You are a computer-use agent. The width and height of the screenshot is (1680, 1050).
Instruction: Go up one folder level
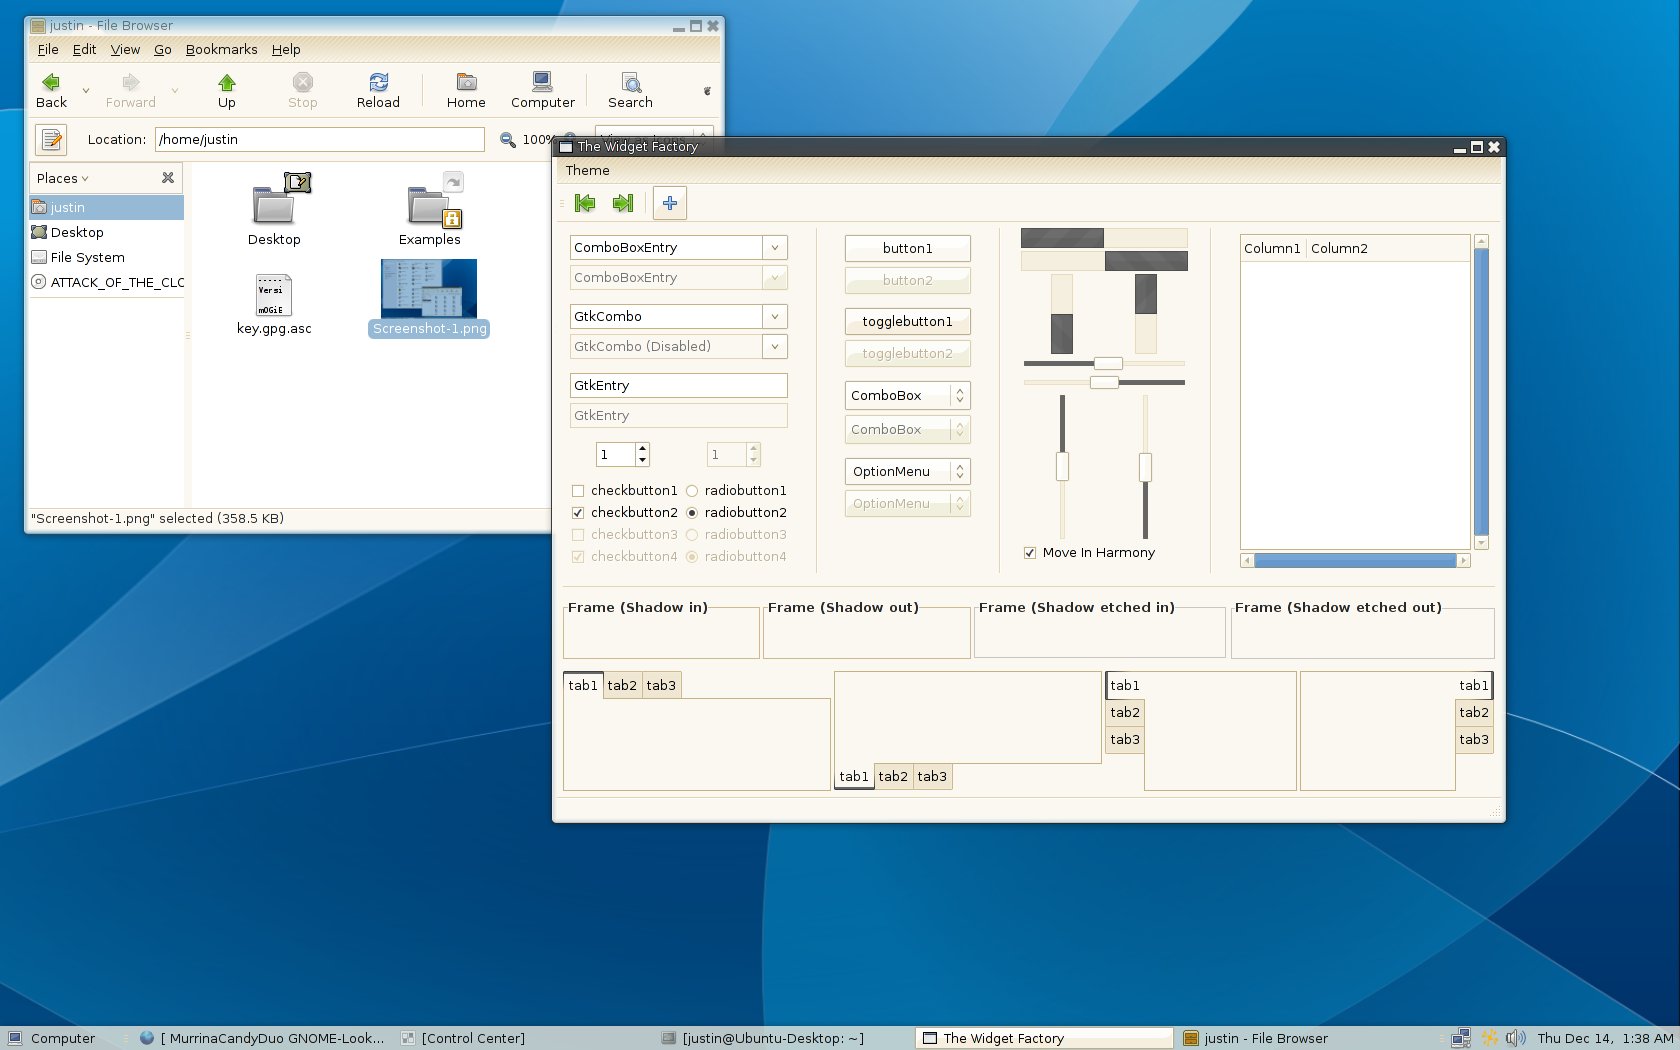tap(227, 90)
